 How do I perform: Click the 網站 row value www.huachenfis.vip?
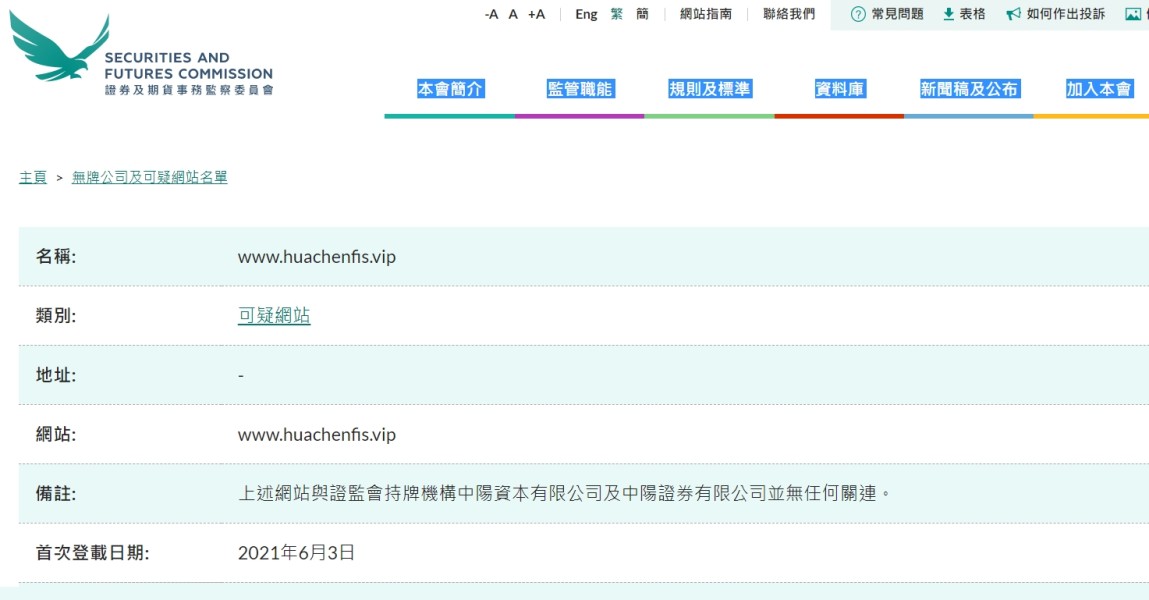[x=317, y=434]
